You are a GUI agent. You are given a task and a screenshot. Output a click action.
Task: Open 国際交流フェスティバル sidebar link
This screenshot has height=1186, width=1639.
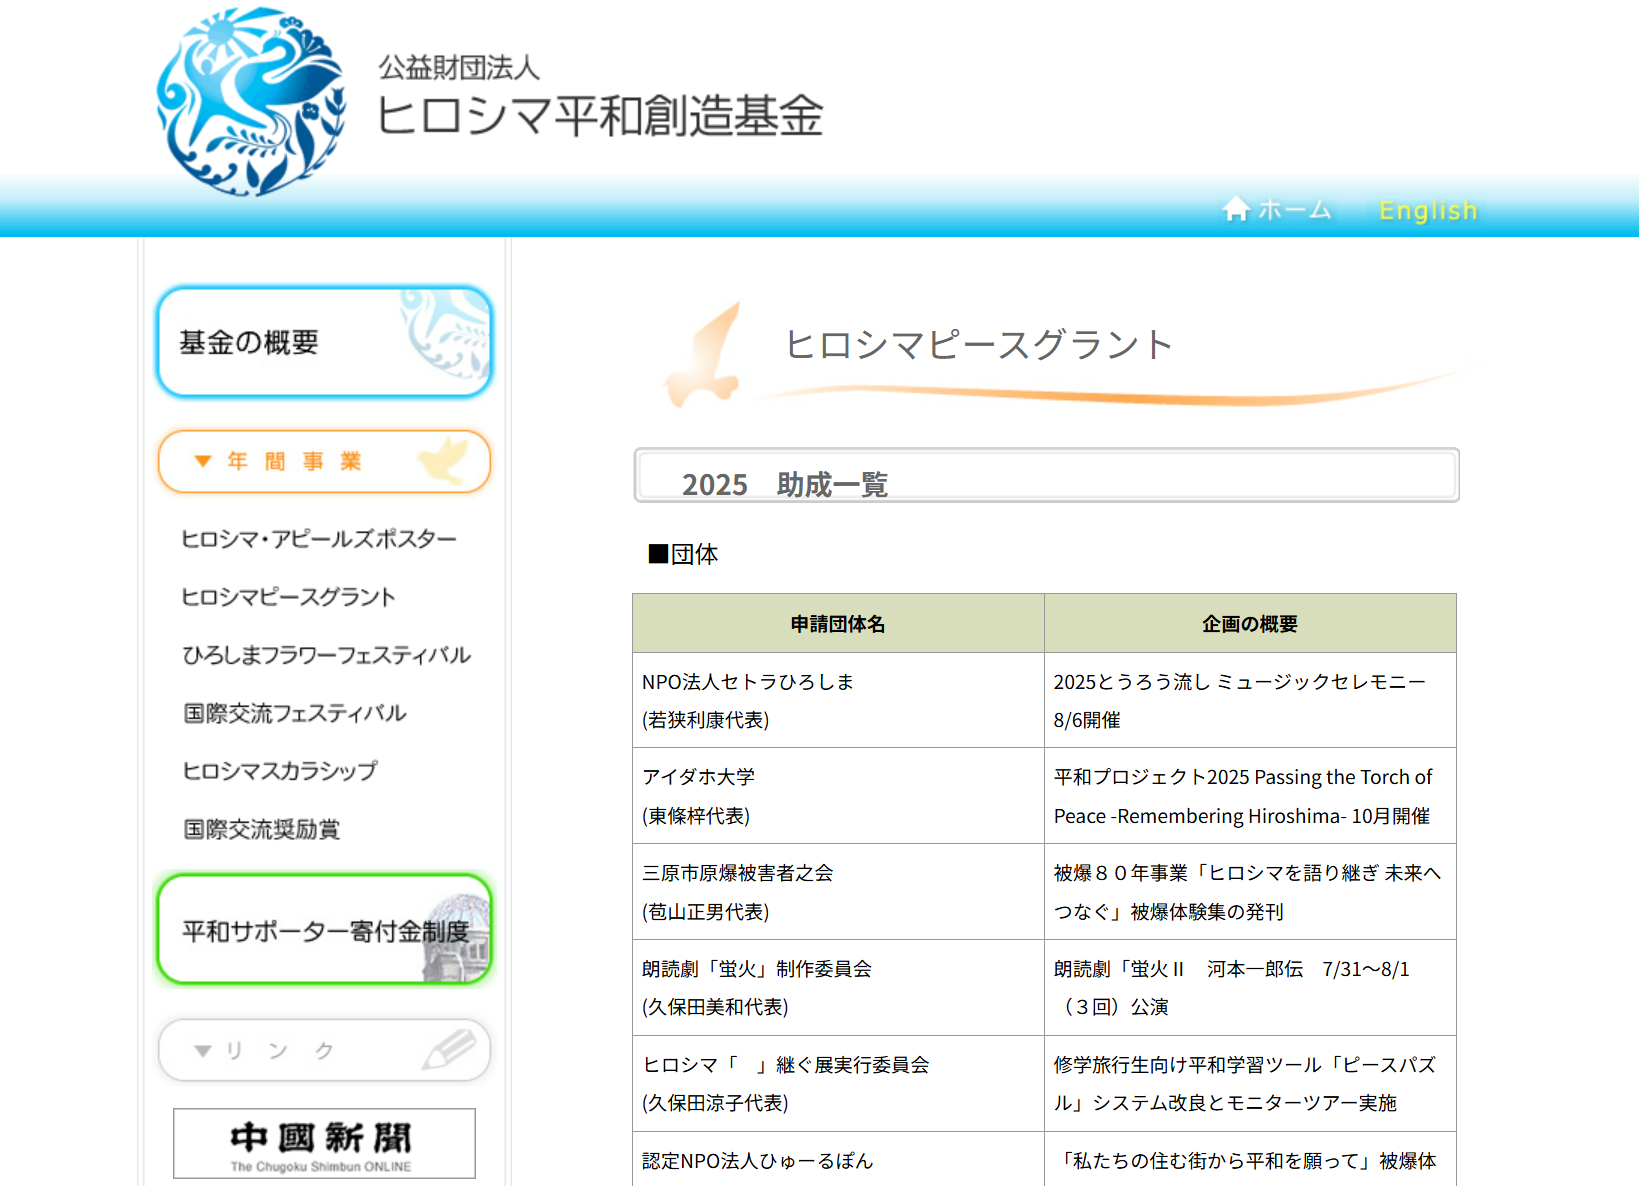click(295, 713)
